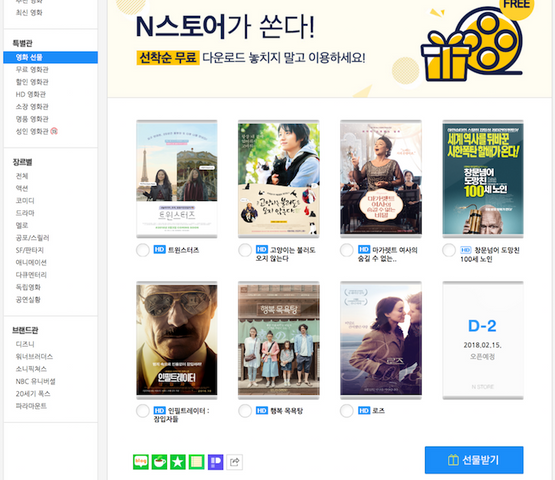Browse the 코미디 genre

(x=25, y=201)
